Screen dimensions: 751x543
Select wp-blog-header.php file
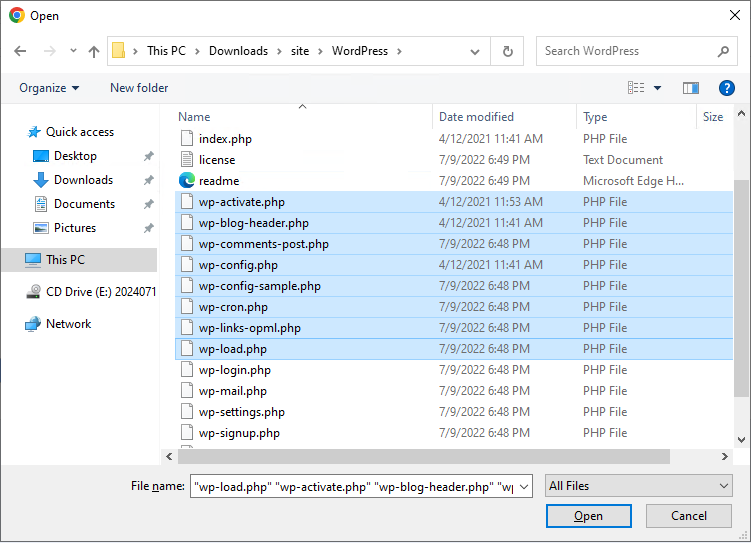[x=454, y=223]
